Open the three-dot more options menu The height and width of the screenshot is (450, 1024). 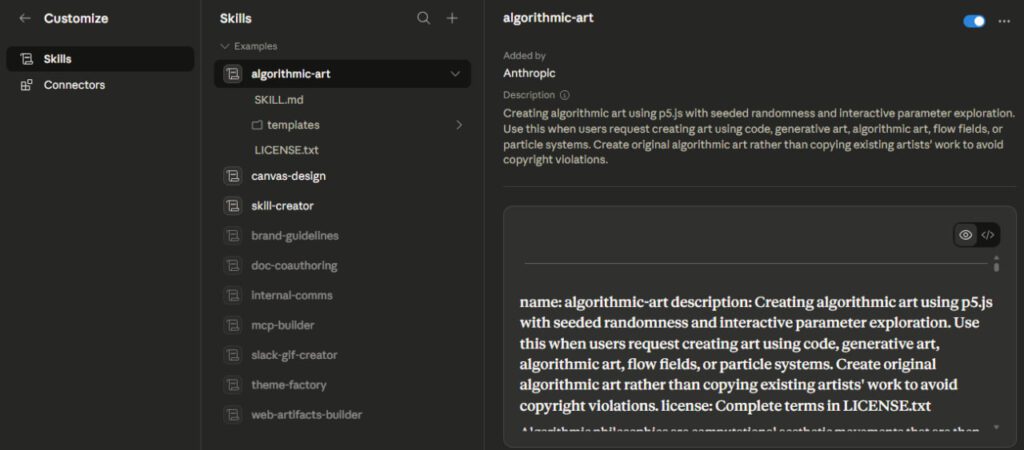(1004, 21)
